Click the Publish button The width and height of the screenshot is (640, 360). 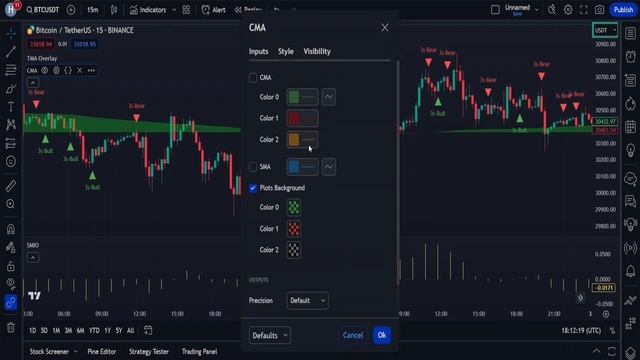click(623, 10)
